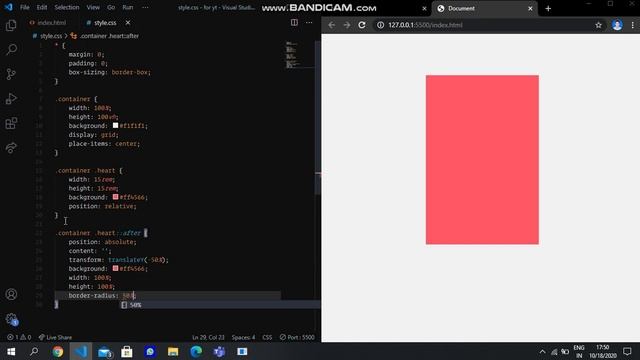Screen dimensions: 640x360
Task: Go back in the Chrome browser
Action: (x=331, y=25)
